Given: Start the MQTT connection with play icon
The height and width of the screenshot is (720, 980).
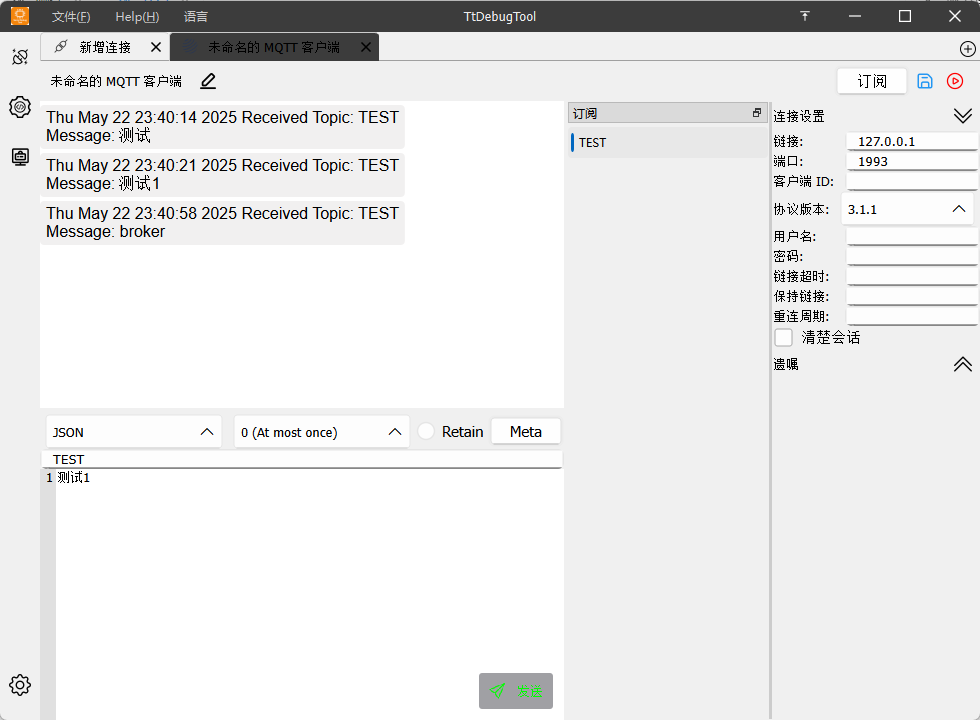Looking at the screenshot, I should (955, 81).
